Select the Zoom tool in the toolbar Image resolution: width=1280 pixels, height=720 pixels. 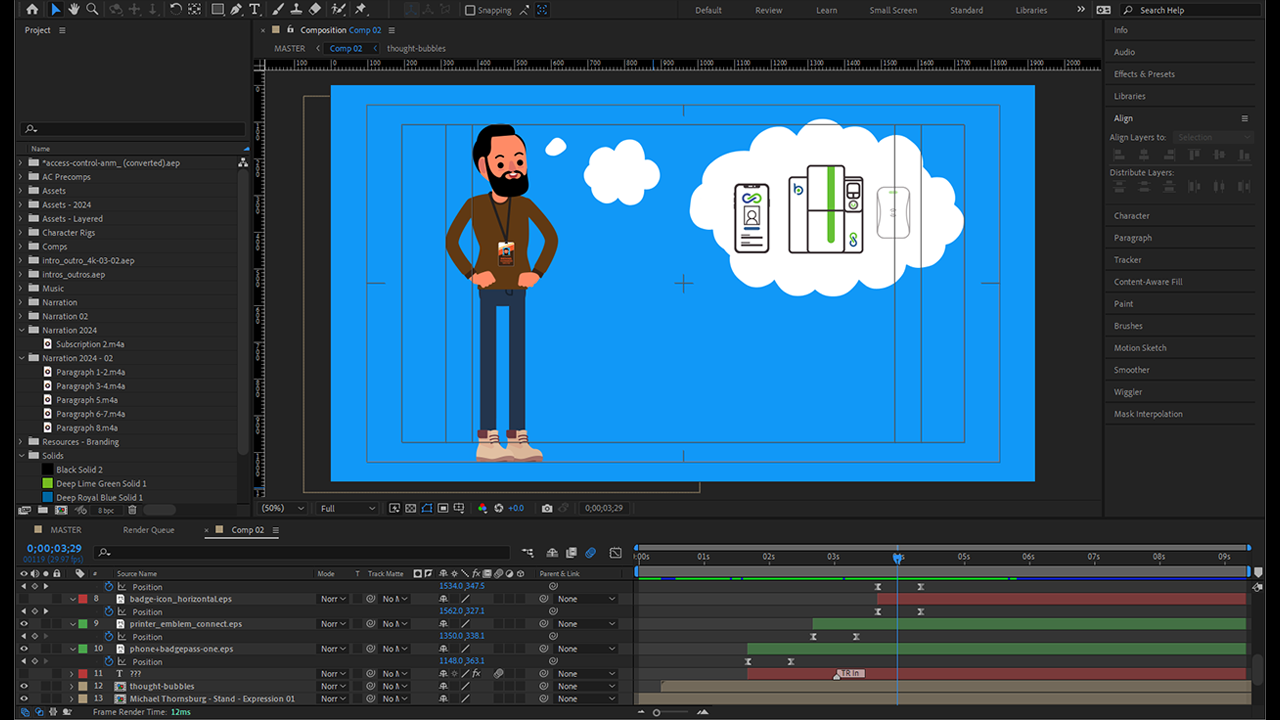[x=92, y=9]
